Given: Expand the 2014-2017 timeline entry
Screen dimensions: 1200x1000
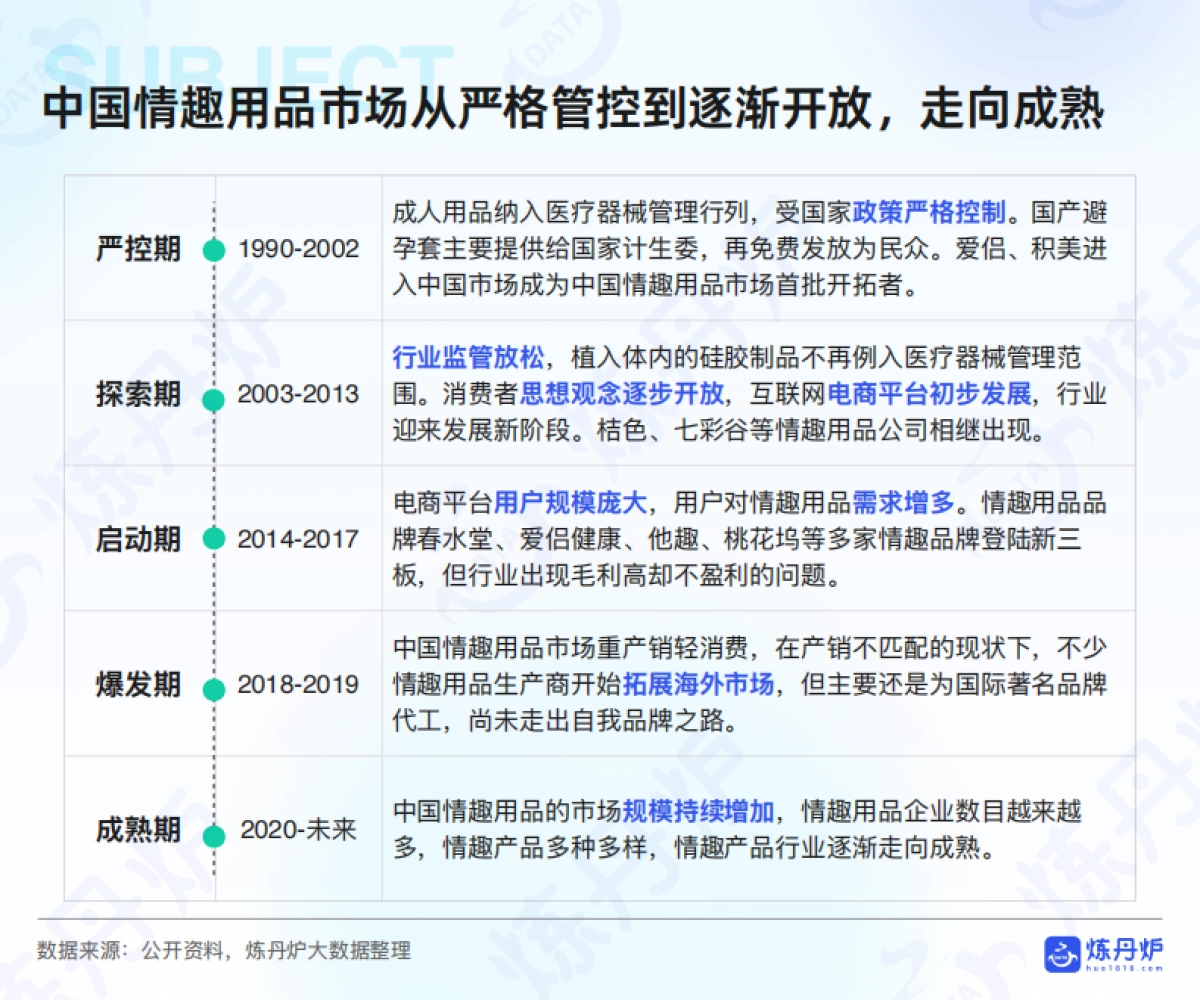Looking at the screenshot, I should point(299,540).
